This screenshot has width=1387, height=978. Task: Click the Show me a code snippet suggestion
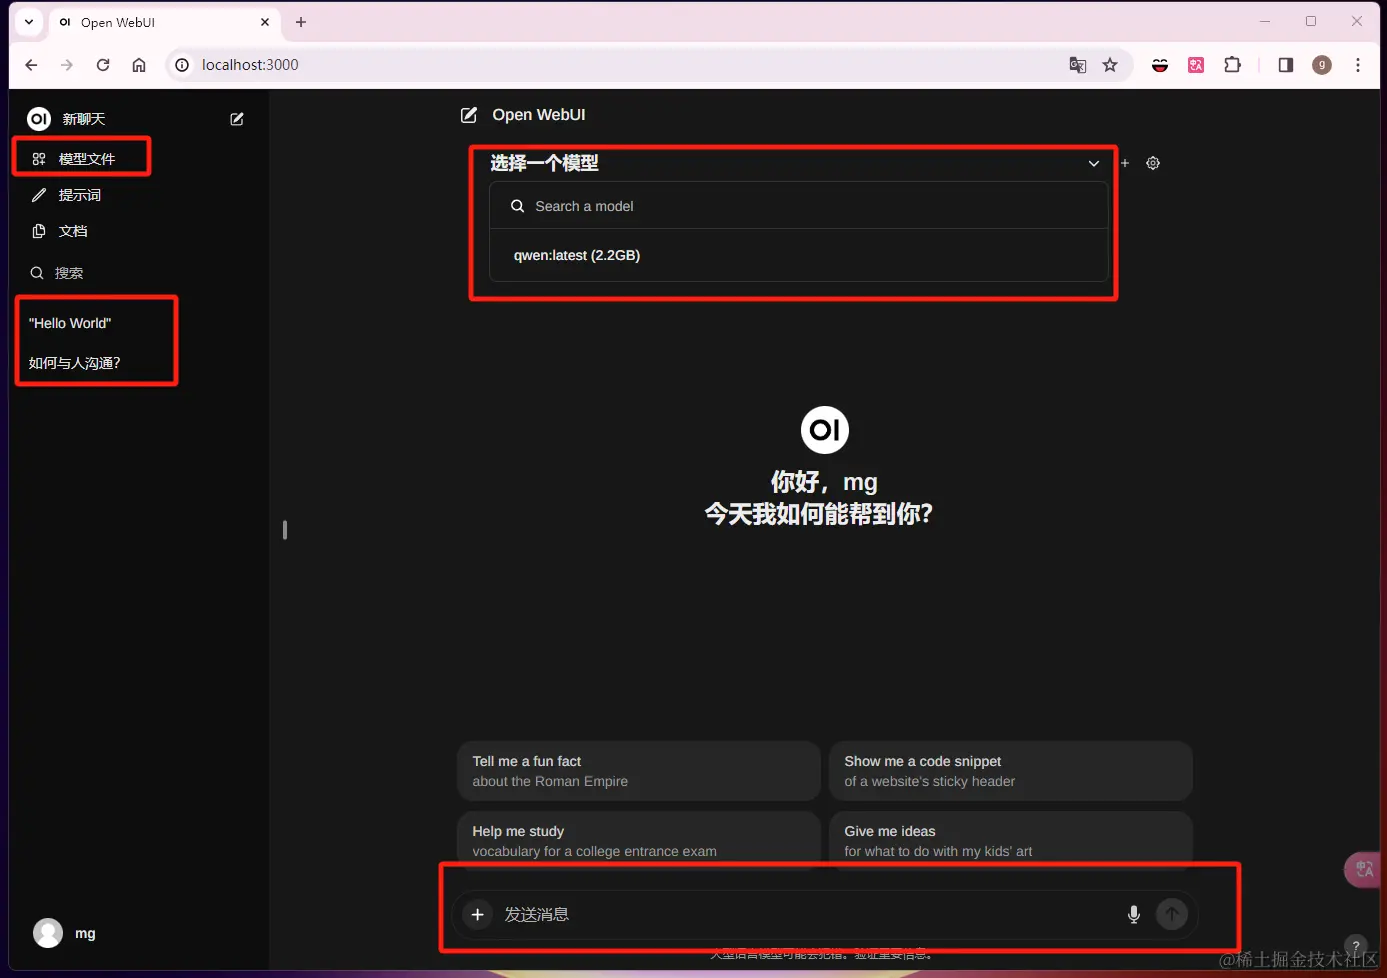[1010, 770]
